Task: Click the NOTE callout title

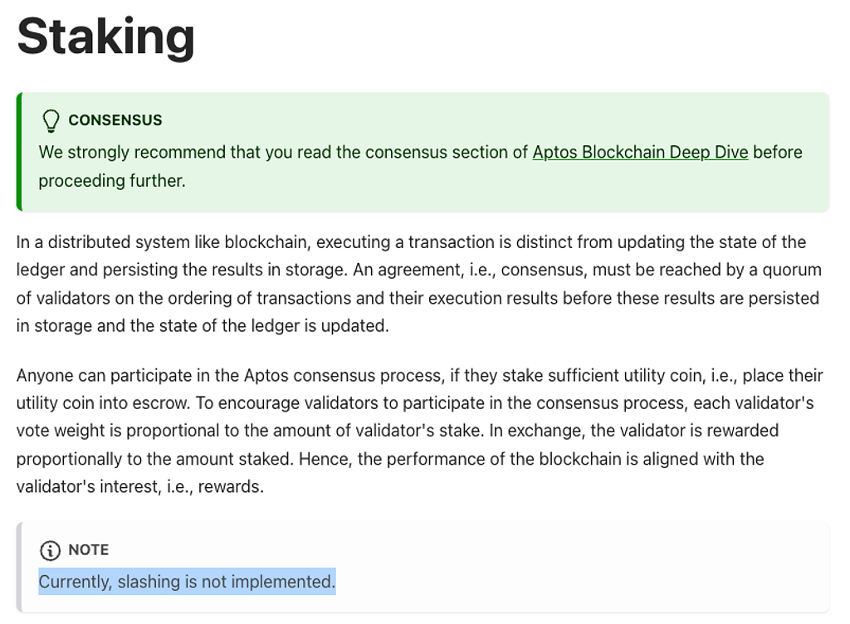Action: (88, 550)
